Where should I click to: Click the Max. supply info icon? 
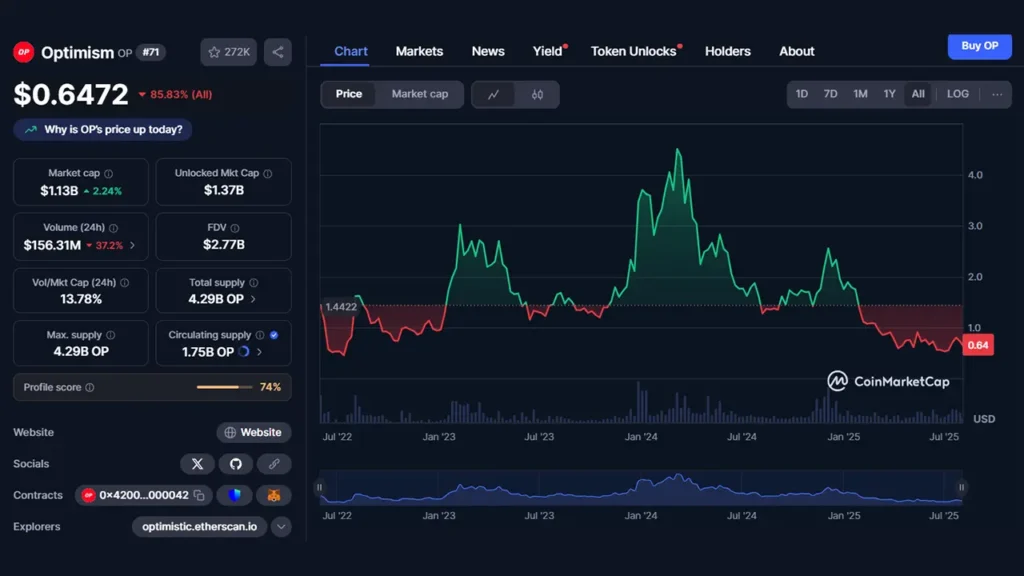[110, 335]
